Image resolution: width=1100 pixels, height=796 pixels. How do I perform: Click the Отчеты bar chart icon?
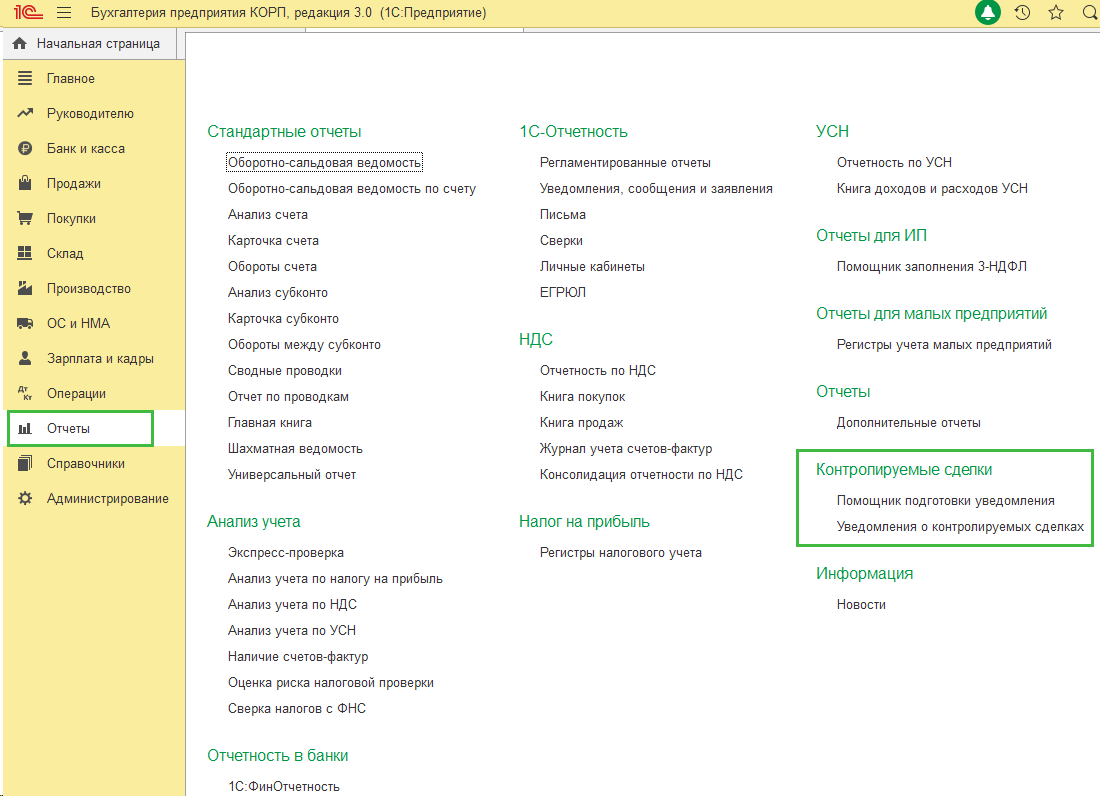coord(25,429)
